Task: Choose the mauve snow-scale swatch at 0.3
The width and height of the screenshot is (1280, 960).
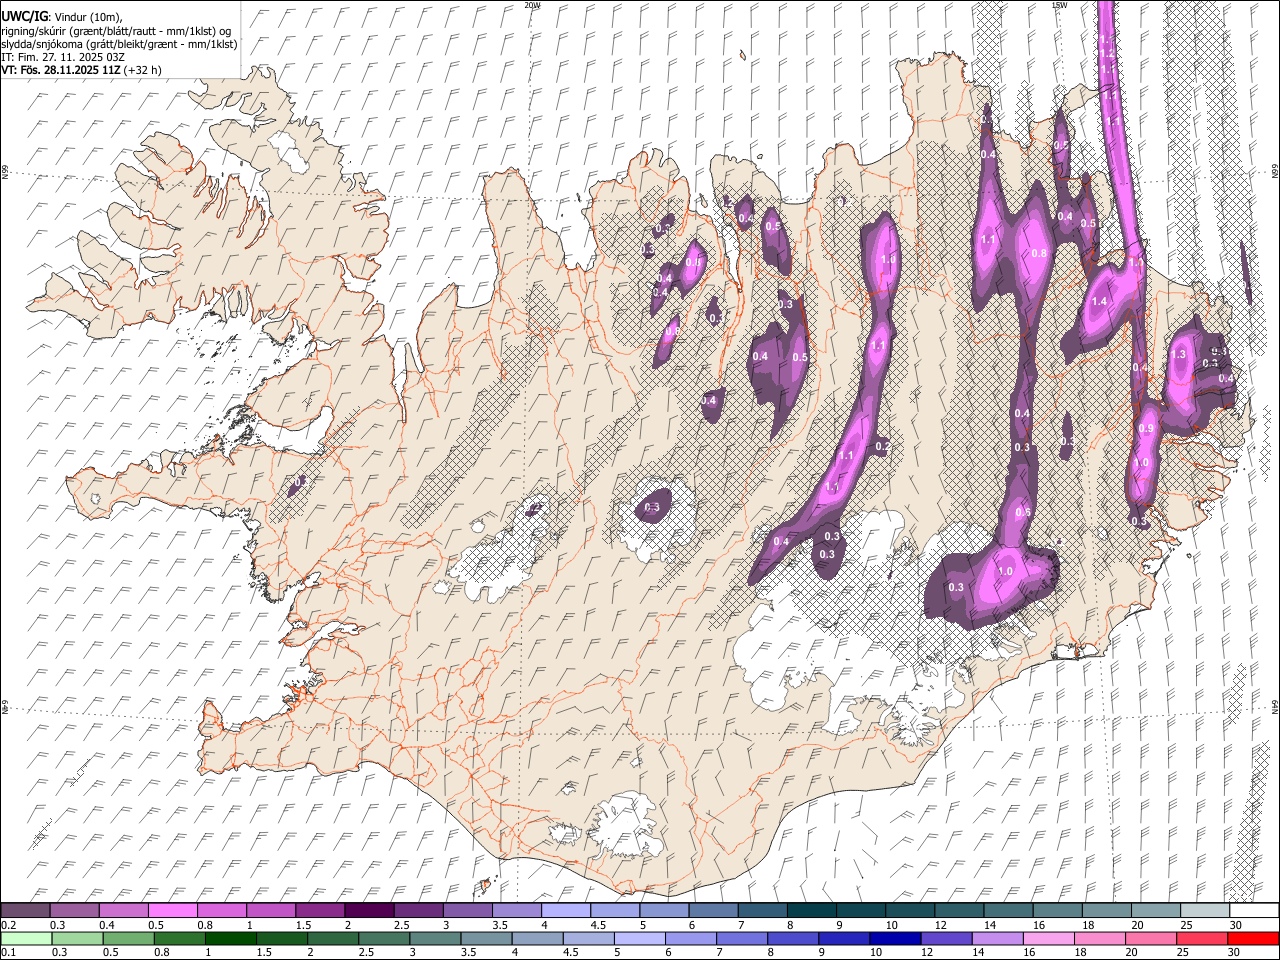Action: tap(74, 910)
